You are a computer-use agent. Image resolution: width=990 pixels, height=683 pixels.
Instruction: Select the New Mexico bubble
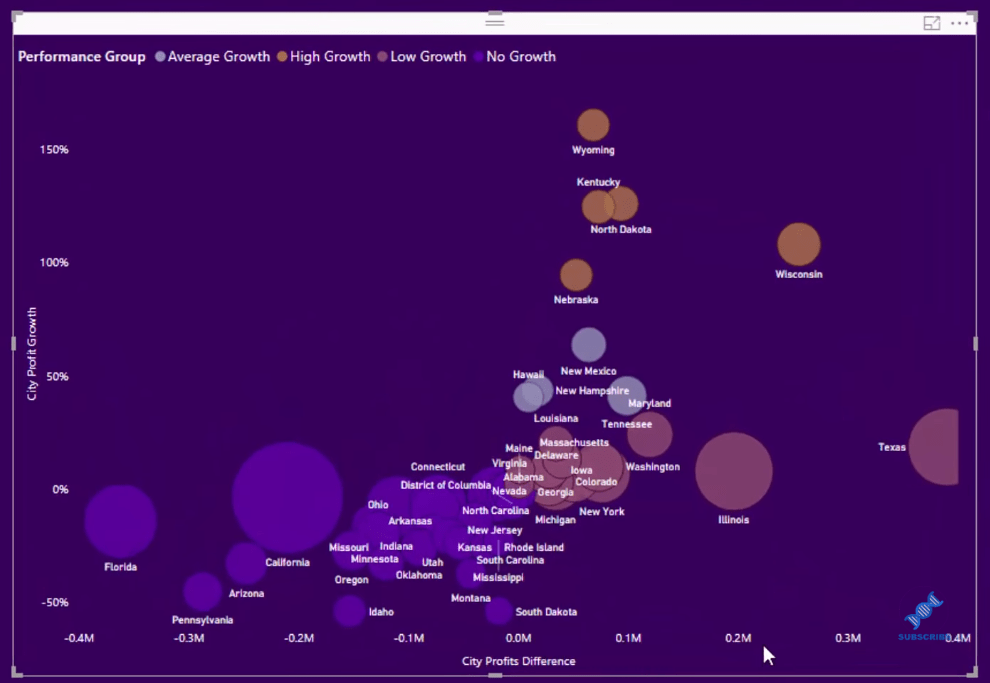pos(588,345)
